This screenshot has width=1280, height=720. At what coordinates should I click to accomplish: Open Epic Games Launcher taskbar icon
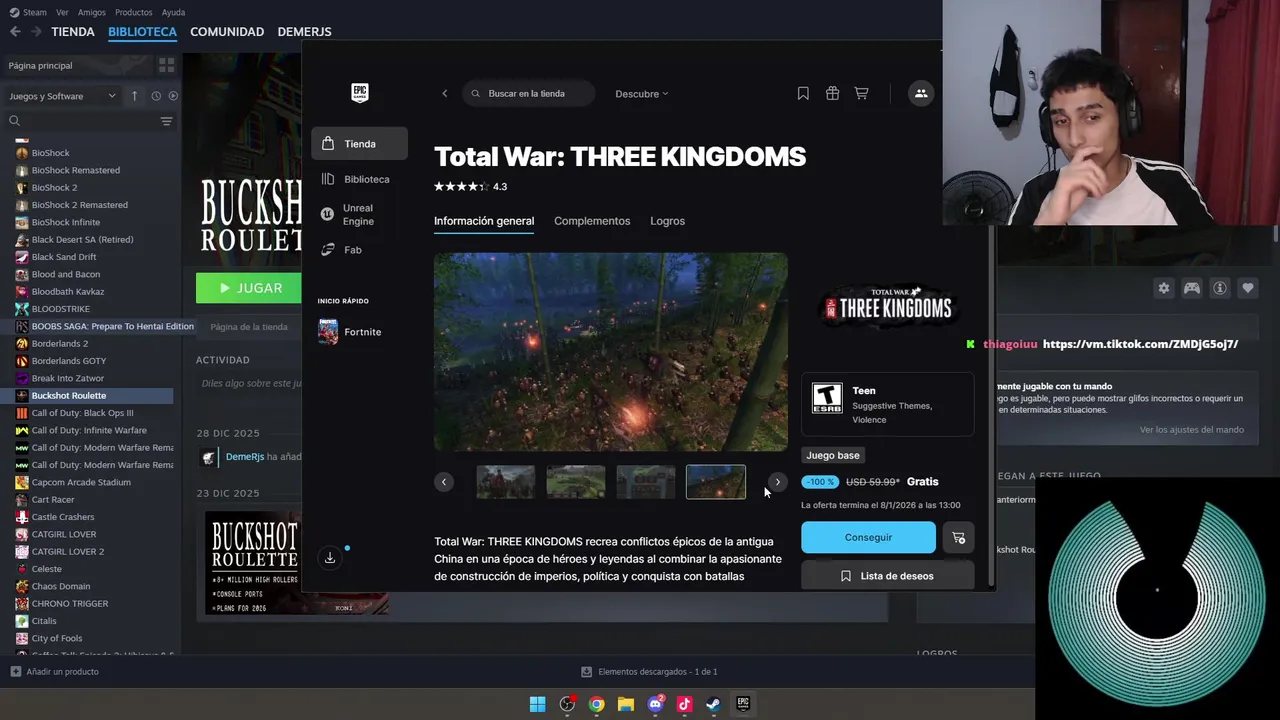743,704
